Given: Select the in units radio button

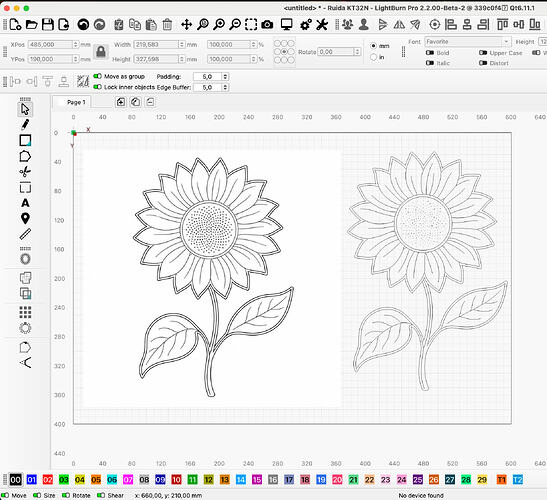Looking at the screenshot, I should pyautogui.click(x=374, y=57).
